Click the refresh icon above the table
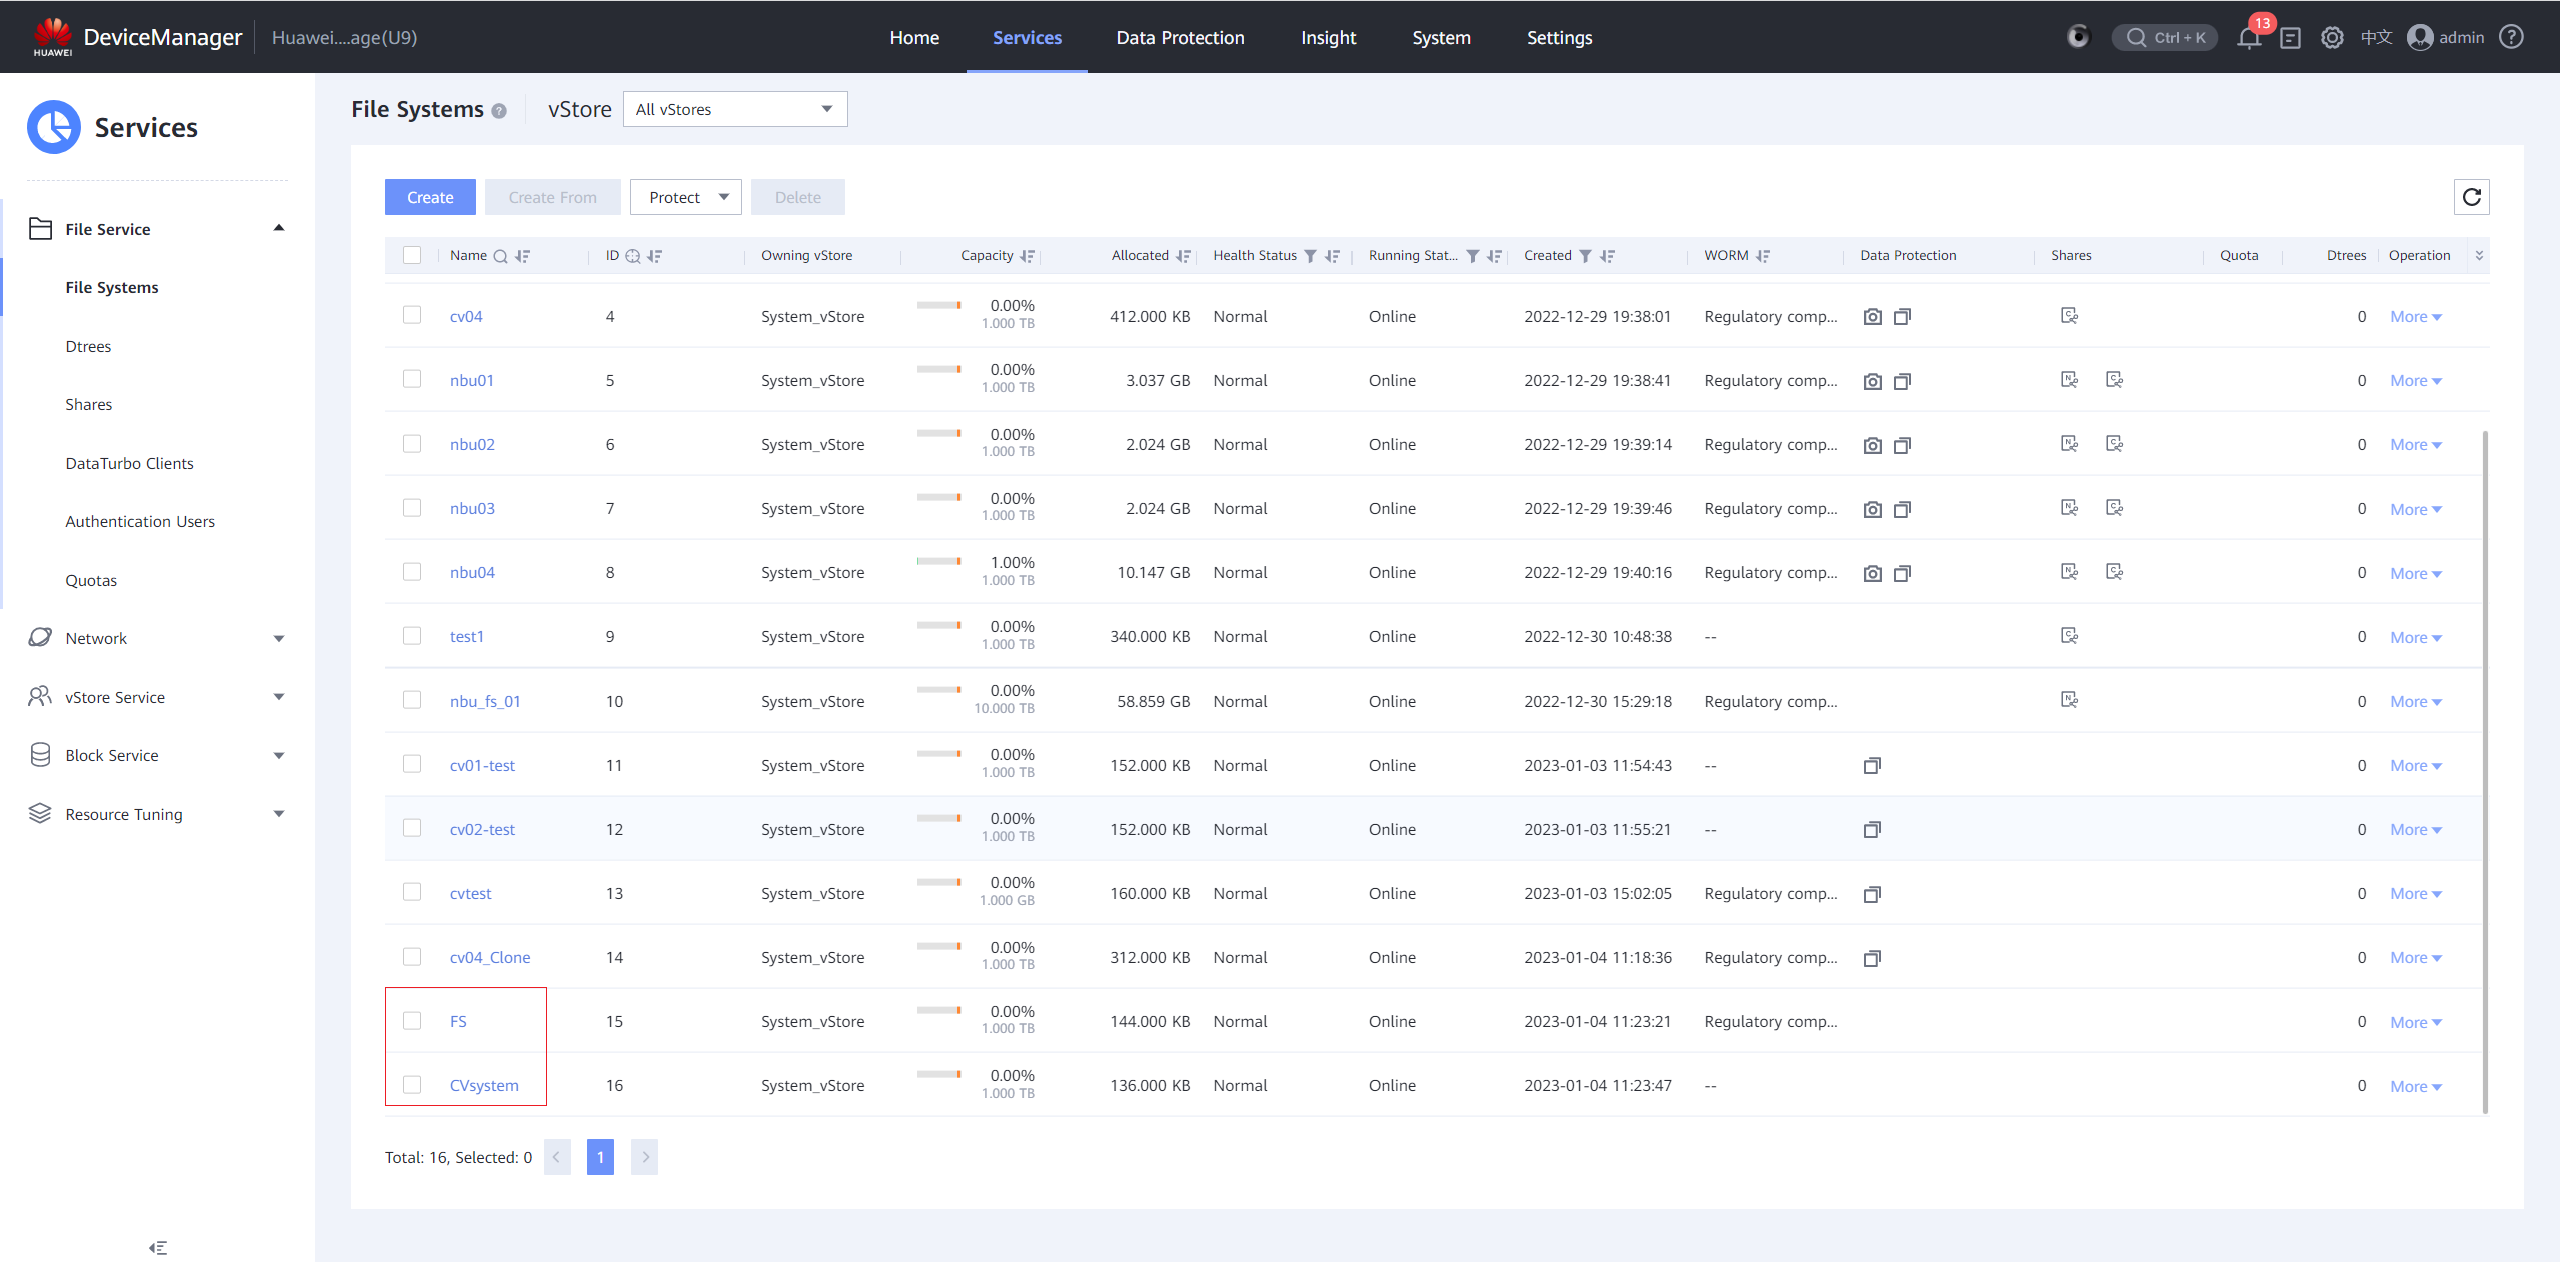Image resolution: width=2560 pixels, height=1262 pixels. tap(2471, 197)
